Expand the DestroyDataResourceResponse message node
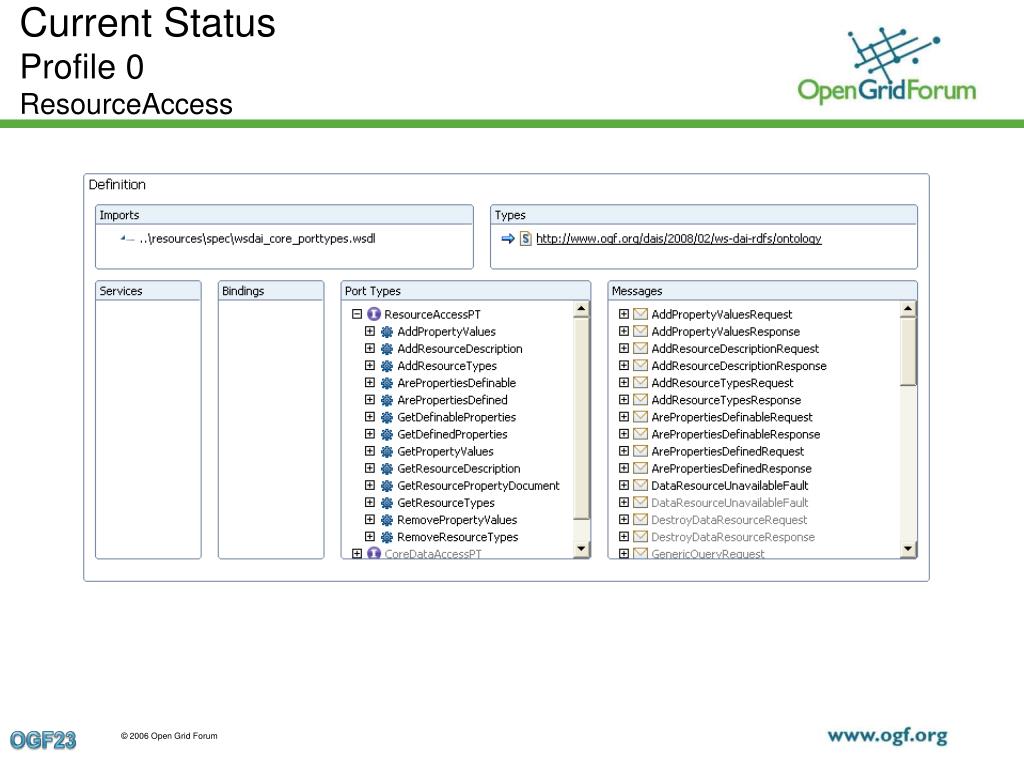The image size is (1024, 768). (x=624, y=536)
